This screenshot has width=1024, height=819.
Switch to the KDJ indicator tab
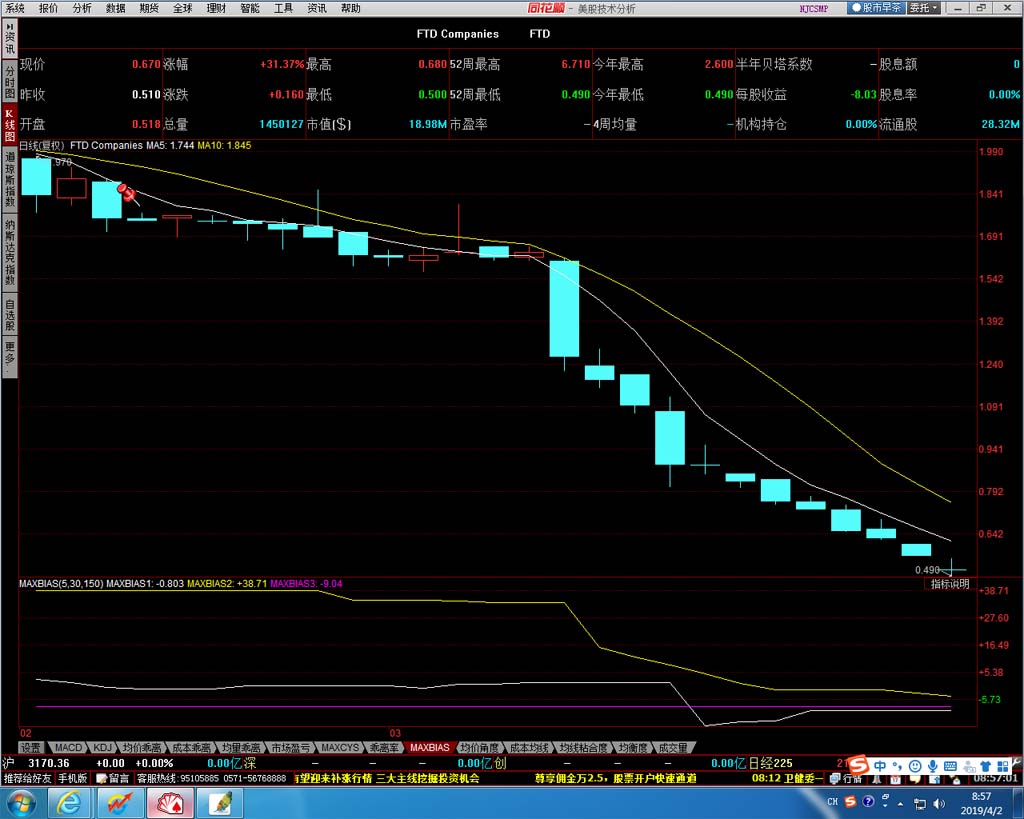[x=103, y=747]
